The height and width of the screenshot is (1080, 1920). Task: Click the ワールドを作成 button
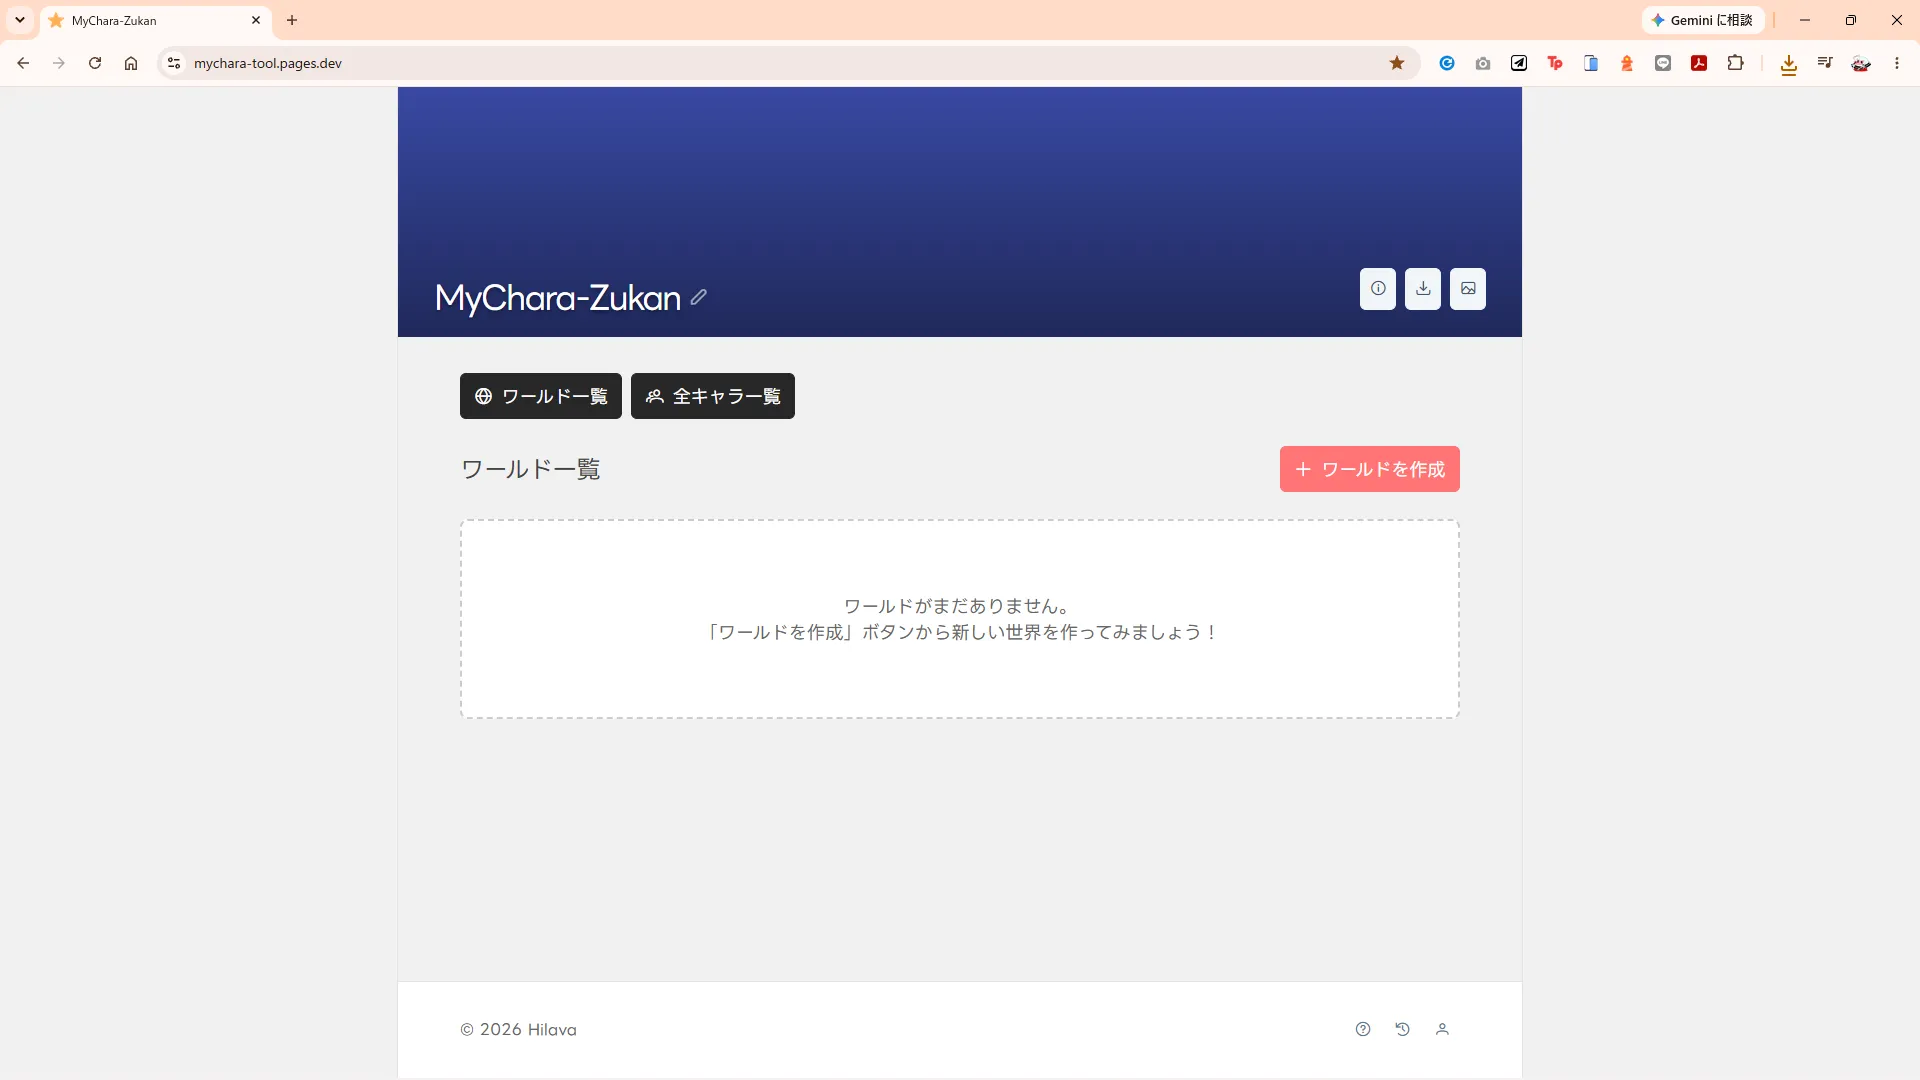click(x=1370, y=469)
